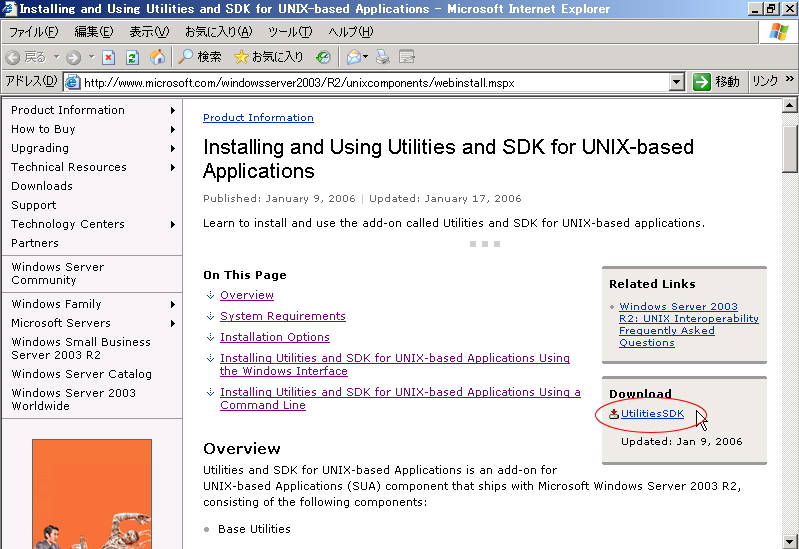Click the Installation Options anchor link
Screen dimensions: 799x549
coord(274,337)
